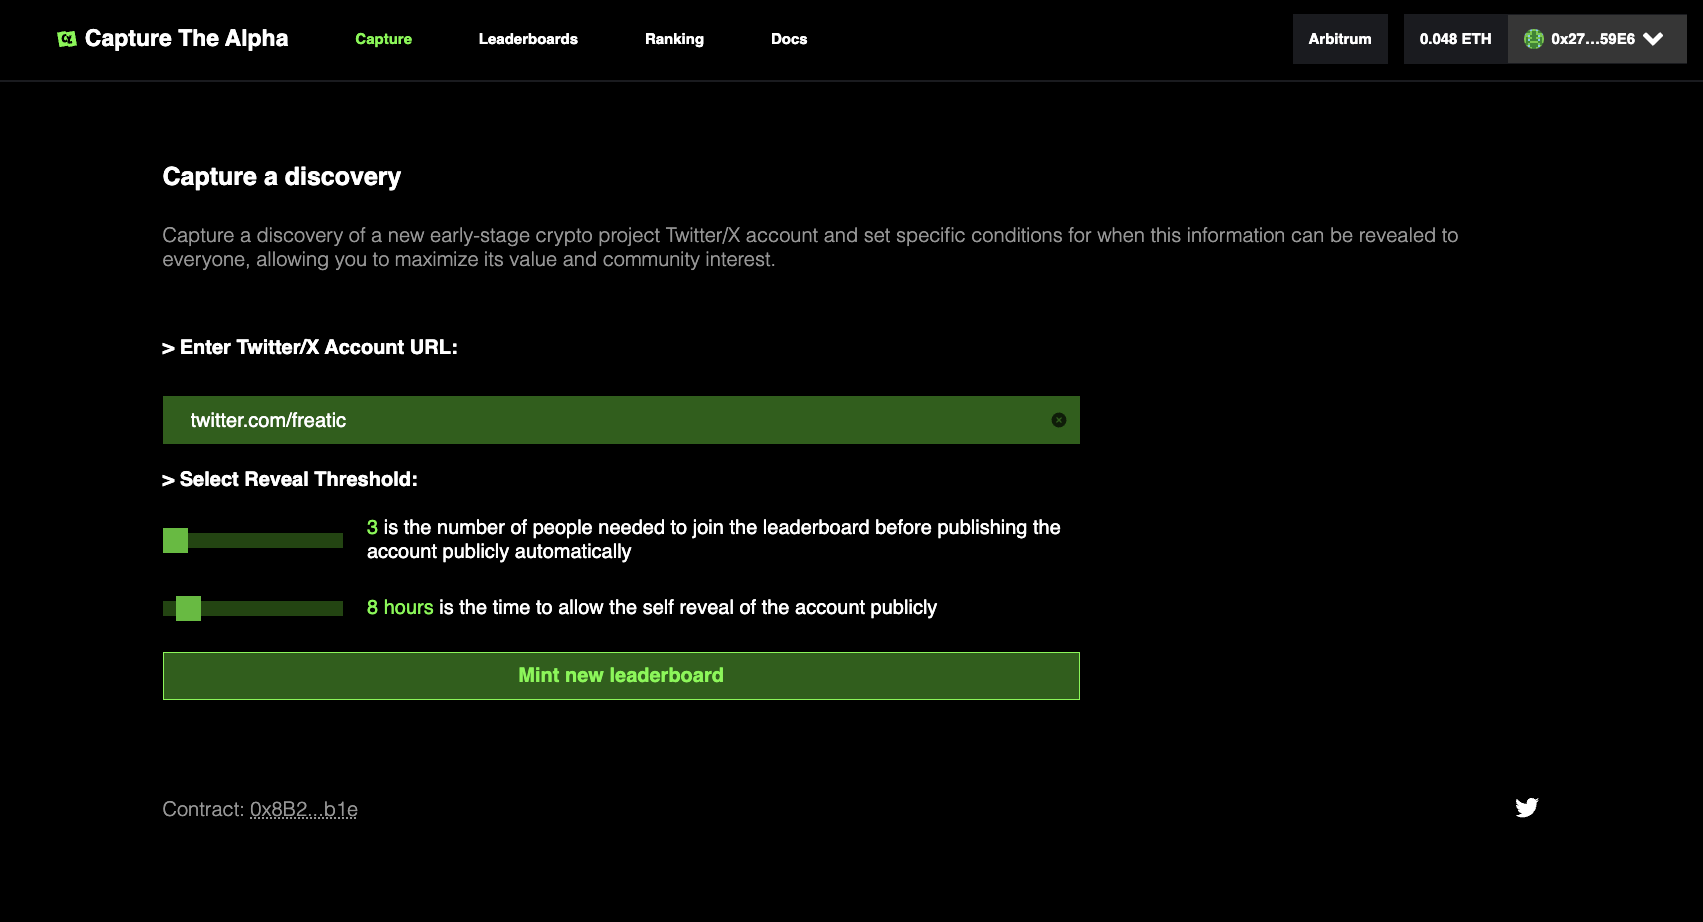
Task: Open the Capture nav tab
Action: click(383, 39)
